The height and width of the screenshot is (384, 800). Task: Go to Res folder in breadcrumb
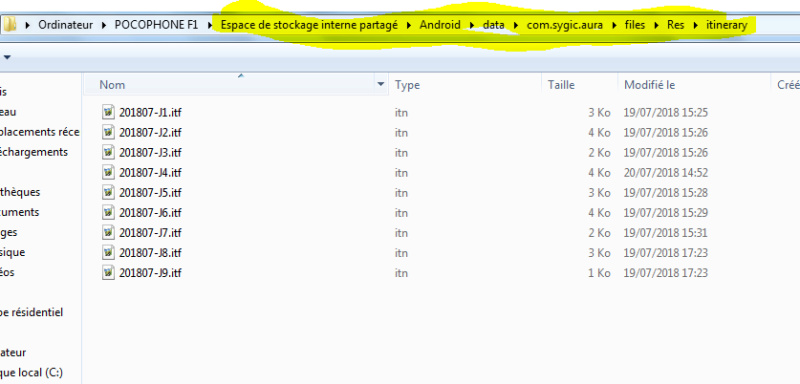676,25
